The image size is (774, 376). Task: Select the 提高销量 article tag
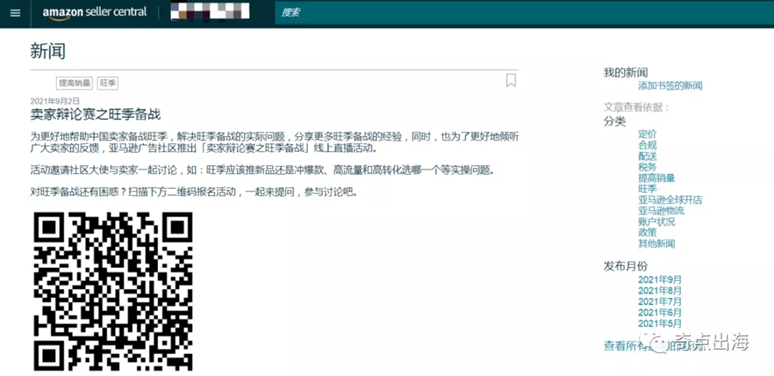click(75, 83)
